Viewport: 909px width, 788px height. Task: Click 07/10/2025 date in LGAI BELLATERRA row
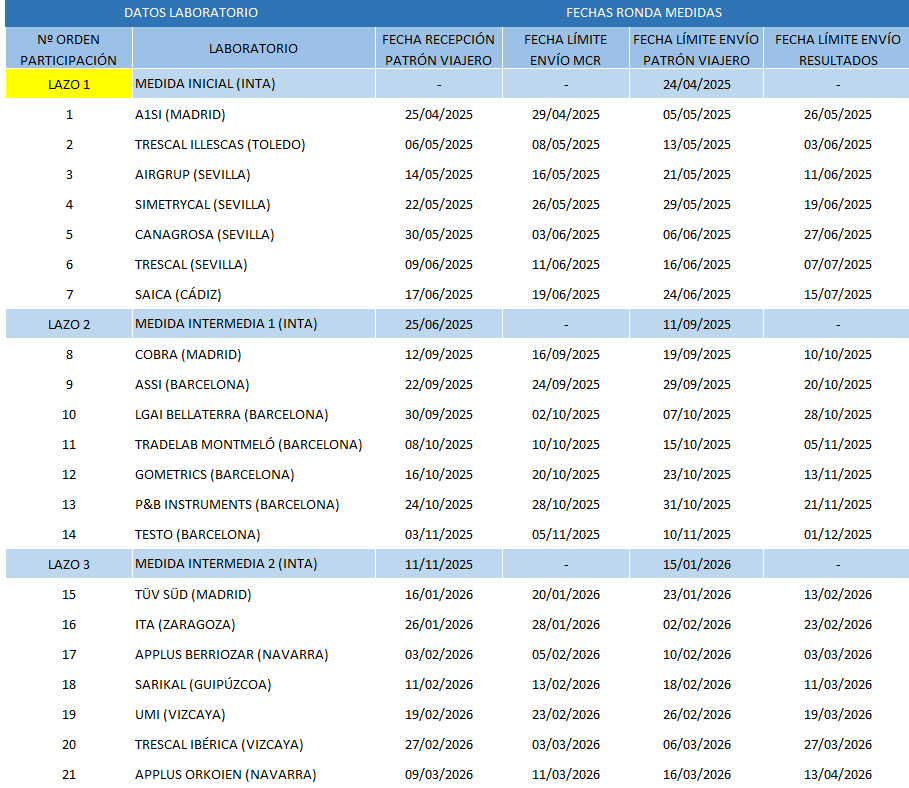tap(697, 415)
